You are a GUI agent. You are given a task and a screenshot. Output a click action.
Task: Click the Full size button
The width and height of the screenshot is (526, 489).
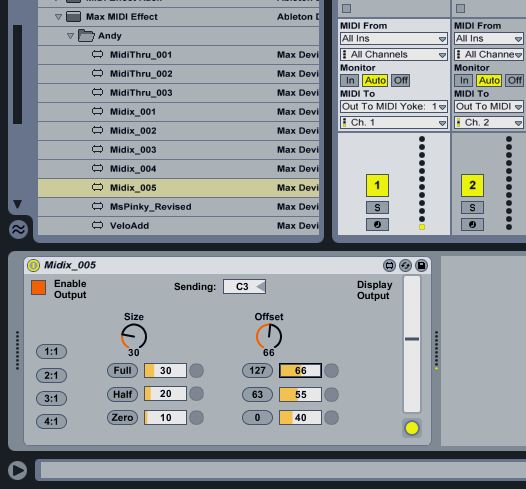[122, 371]
